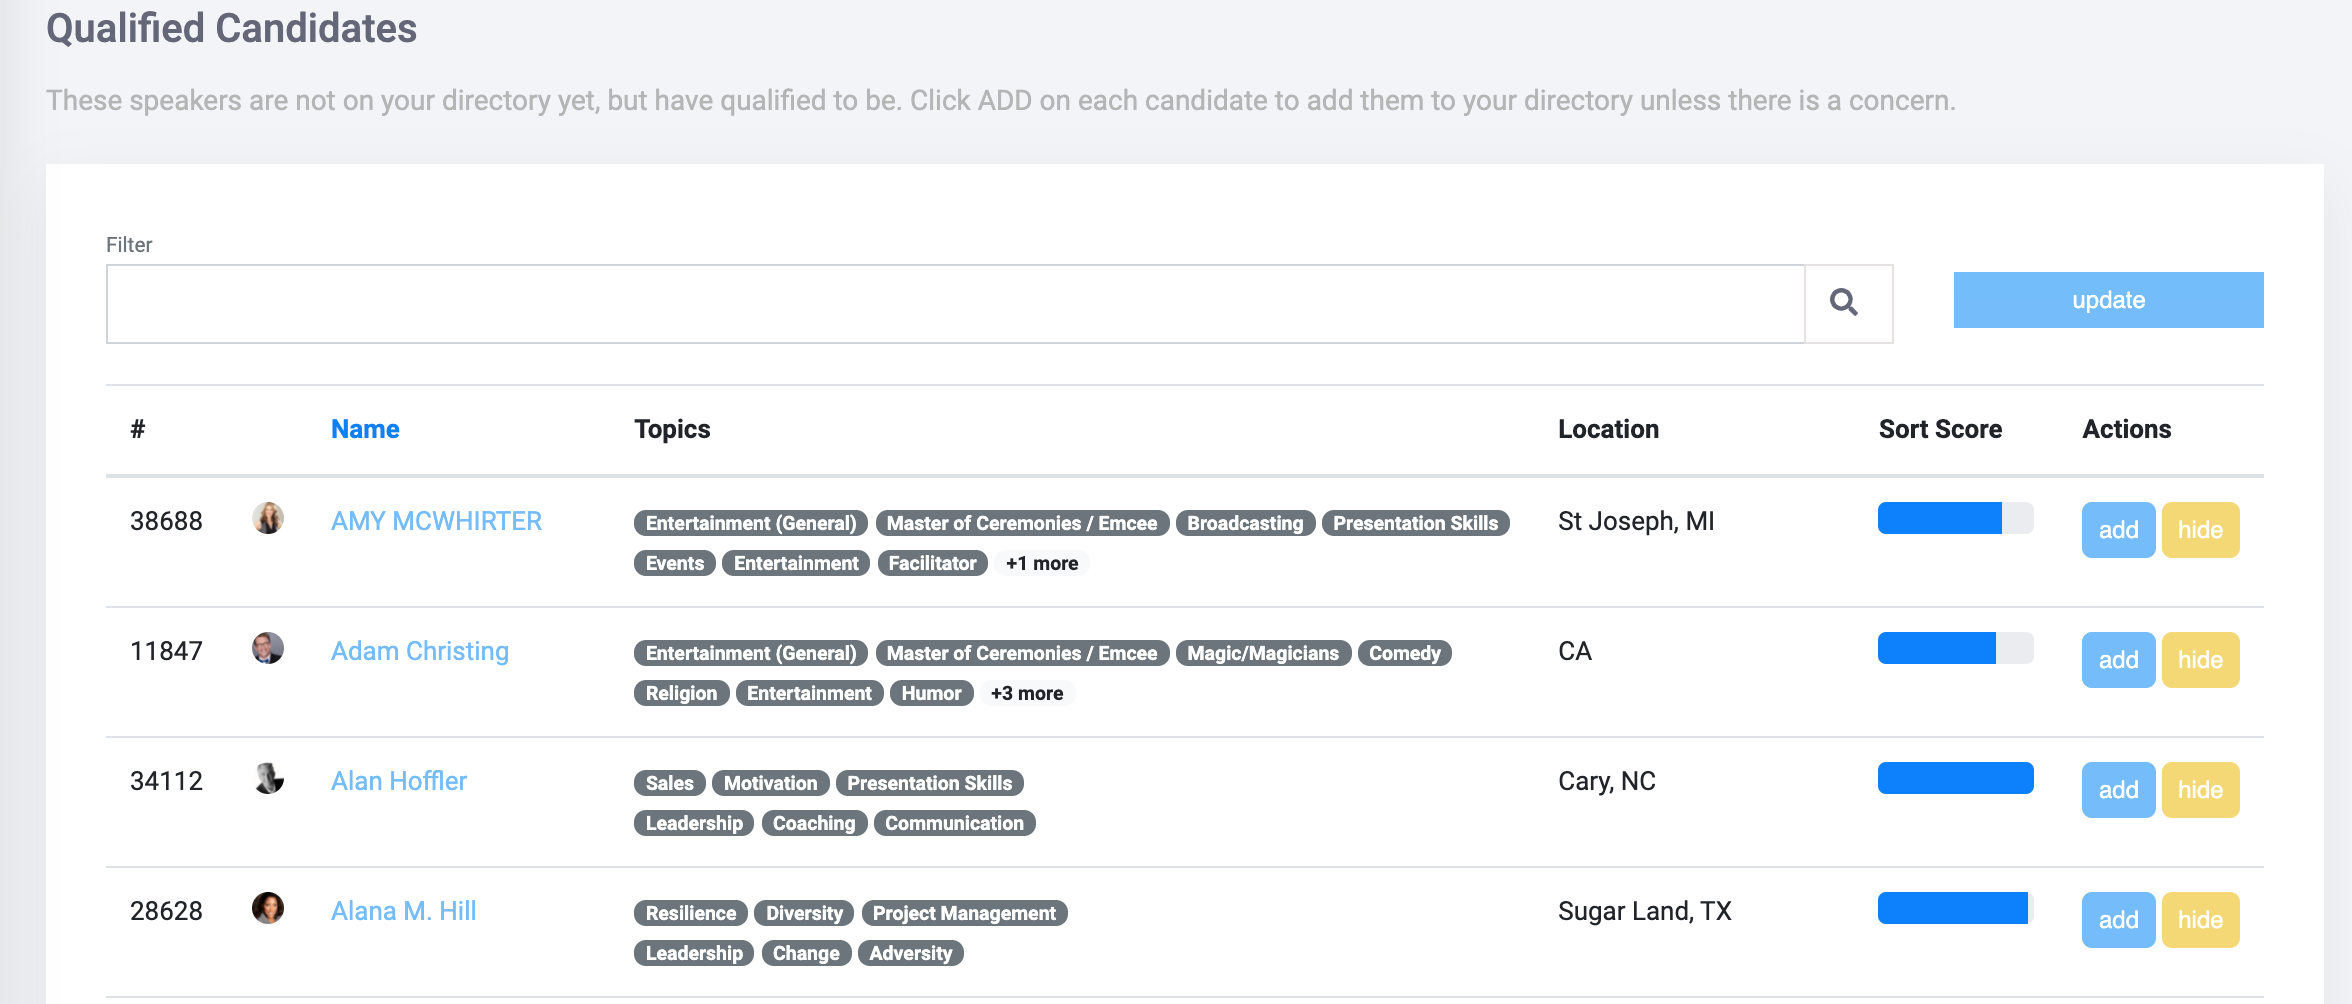The height and width of the screenshot is (1004, 2352).
Task: Select the Project Management topic tag
Action: [964, 913]
